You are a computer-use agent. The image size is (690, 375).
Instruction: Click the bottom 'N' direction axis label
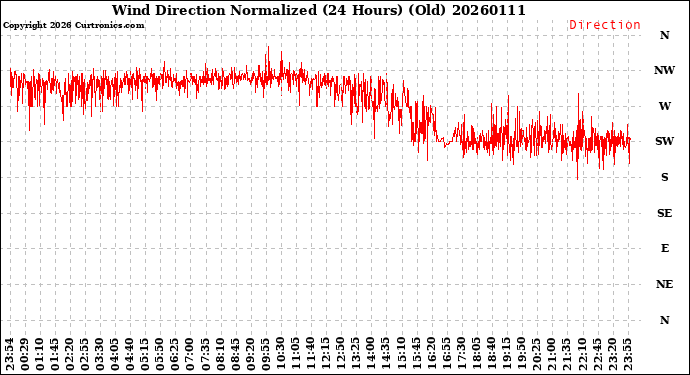pos(664,320)
